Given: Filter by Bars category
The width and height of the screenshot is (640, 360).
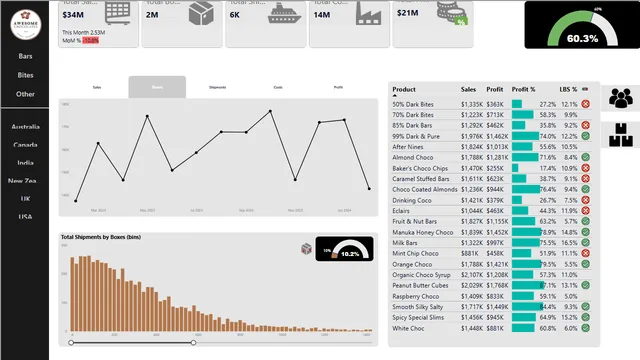Looking at the screenshot, I should [25, 56].
